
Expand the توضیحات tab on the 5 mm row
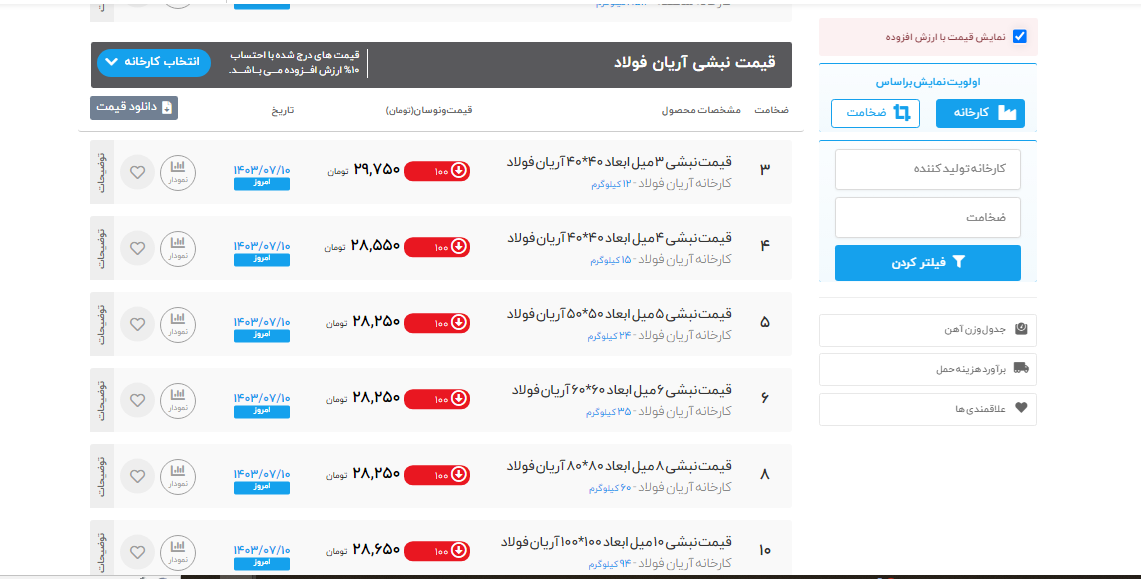[102, 323]
